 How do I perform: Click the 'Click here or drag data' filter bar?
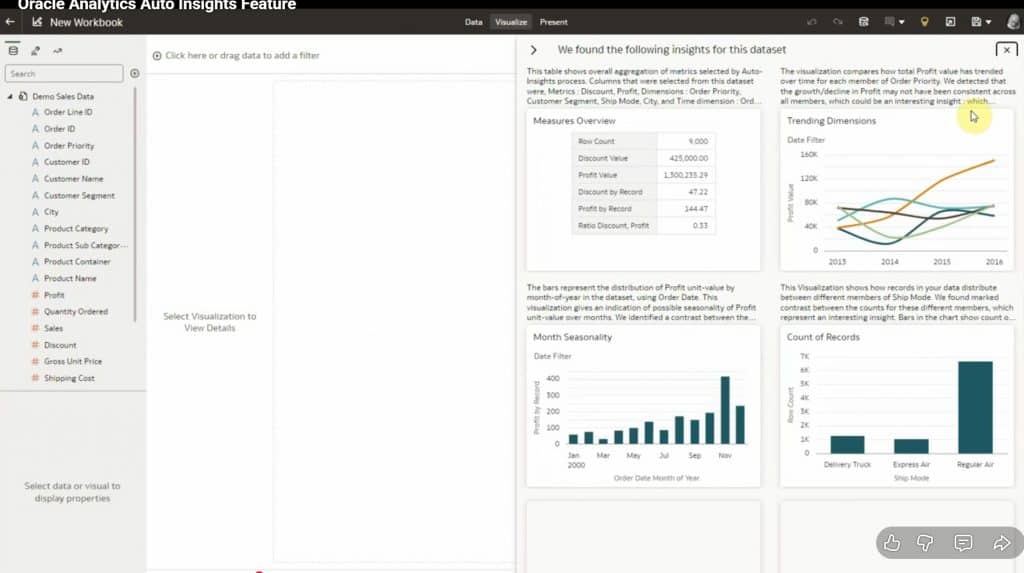click(242, 56)
